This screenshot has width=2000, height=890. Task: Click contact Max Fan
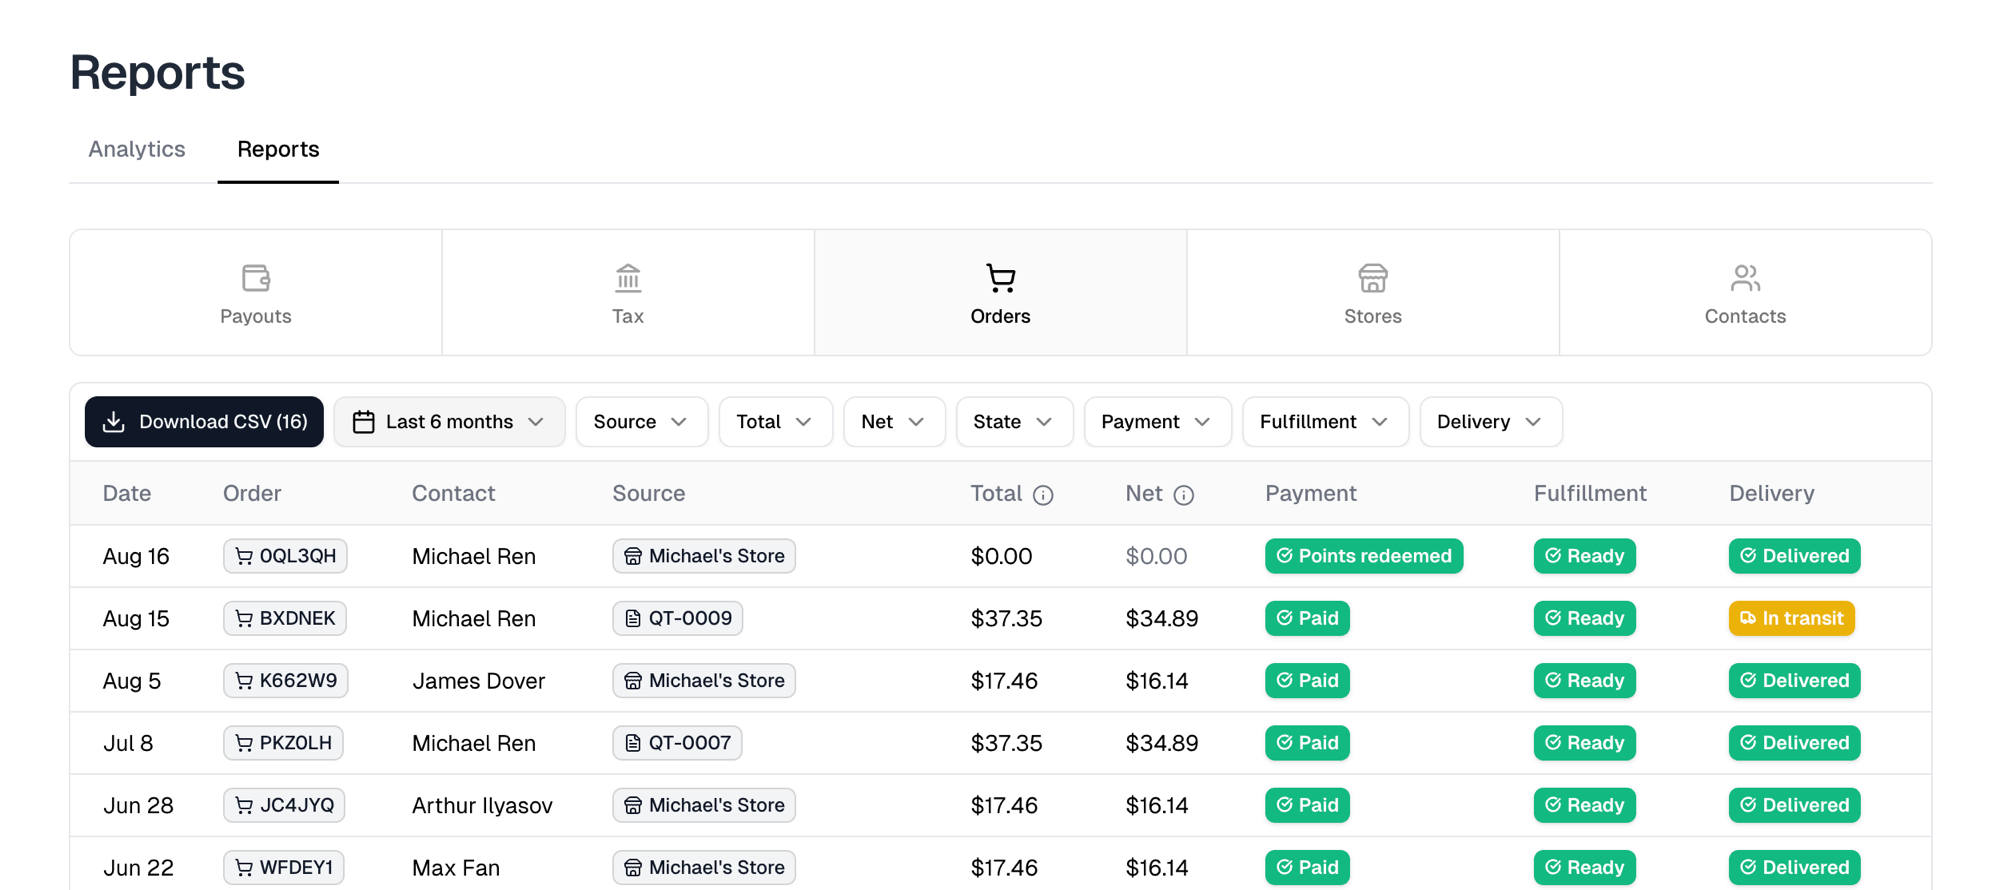456,868
